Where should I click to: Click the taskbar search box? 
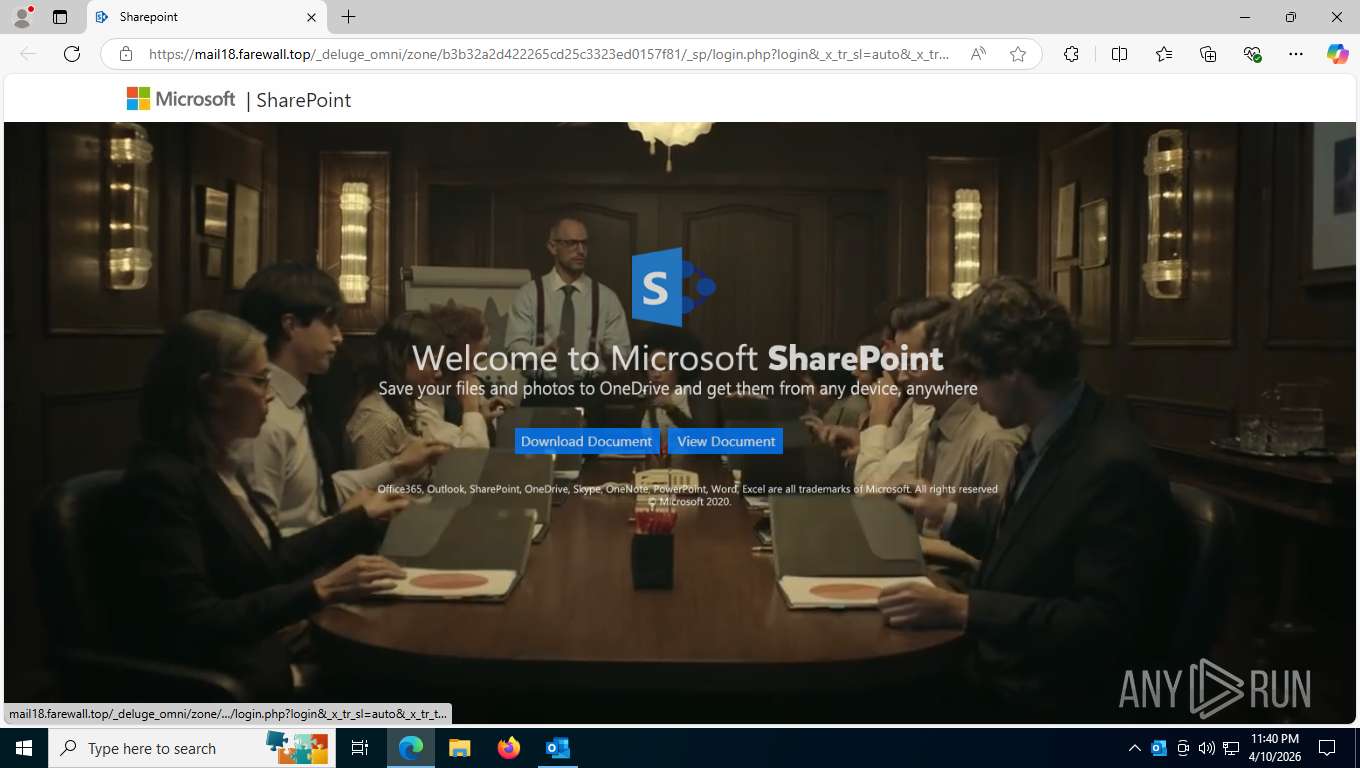[x=191, y=748]
